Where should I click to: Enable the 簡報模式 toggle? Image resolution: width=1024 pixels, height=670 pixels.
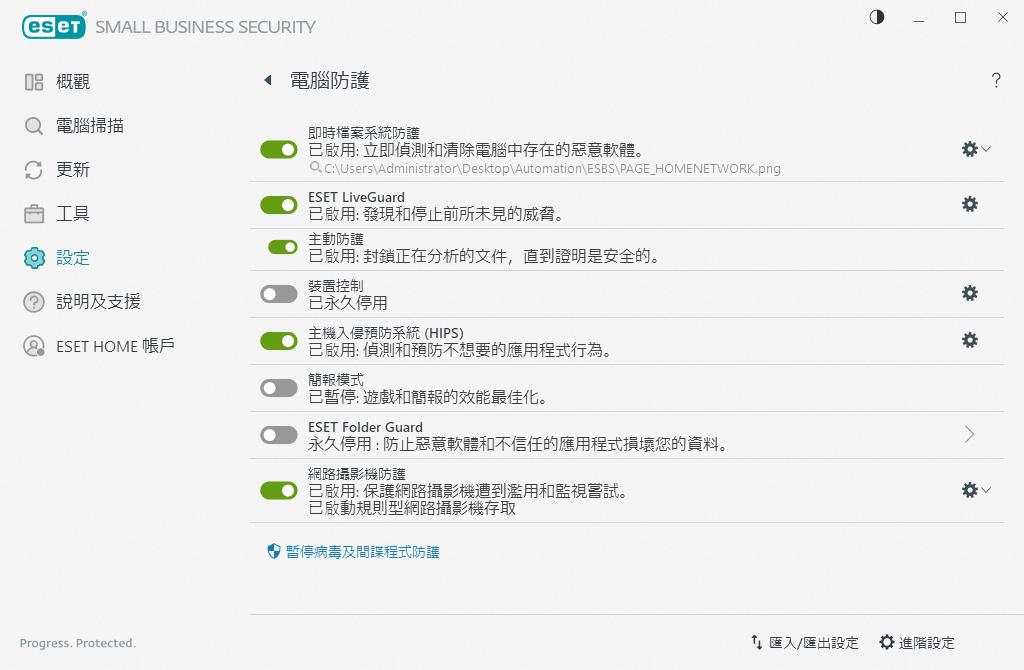[x=279, y=388]
